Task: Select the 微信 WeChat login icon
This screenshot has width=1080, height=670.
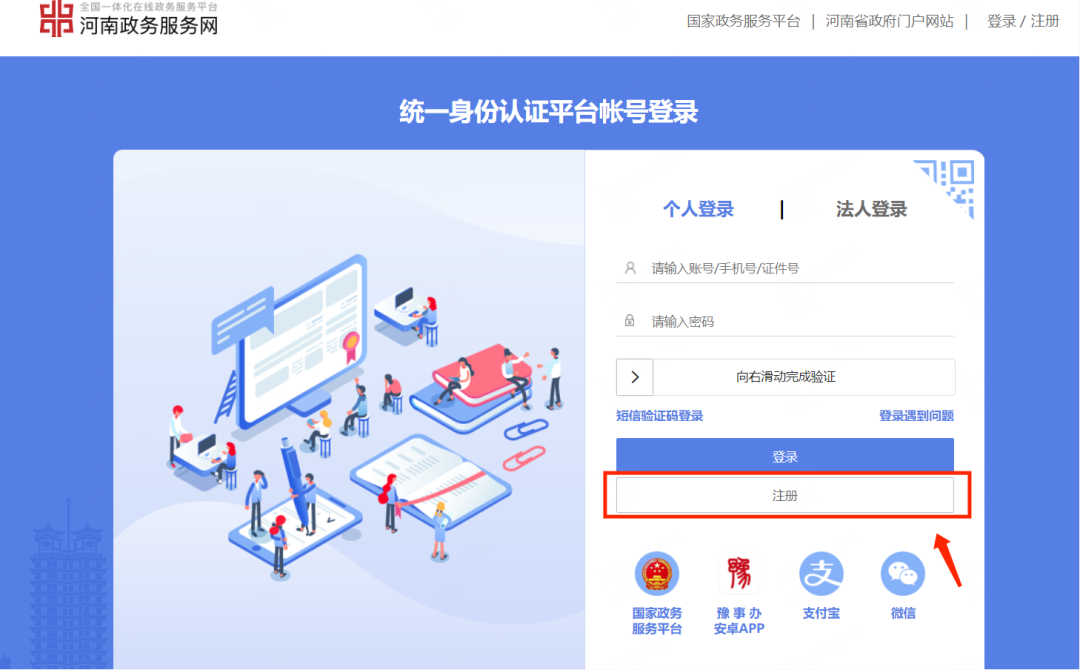Action: click(903, 574)
